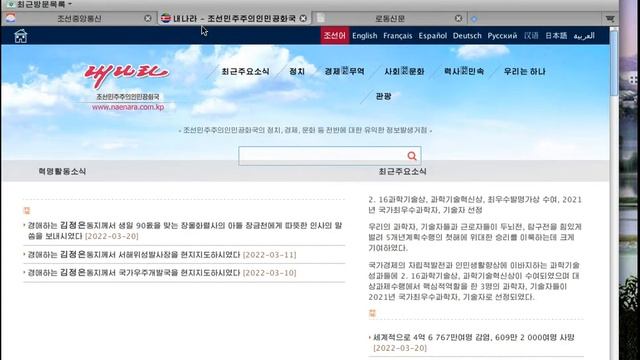640x360 pixels.
Task: Click the 로동신문 tab page icon
Action: tap(321, 18)
